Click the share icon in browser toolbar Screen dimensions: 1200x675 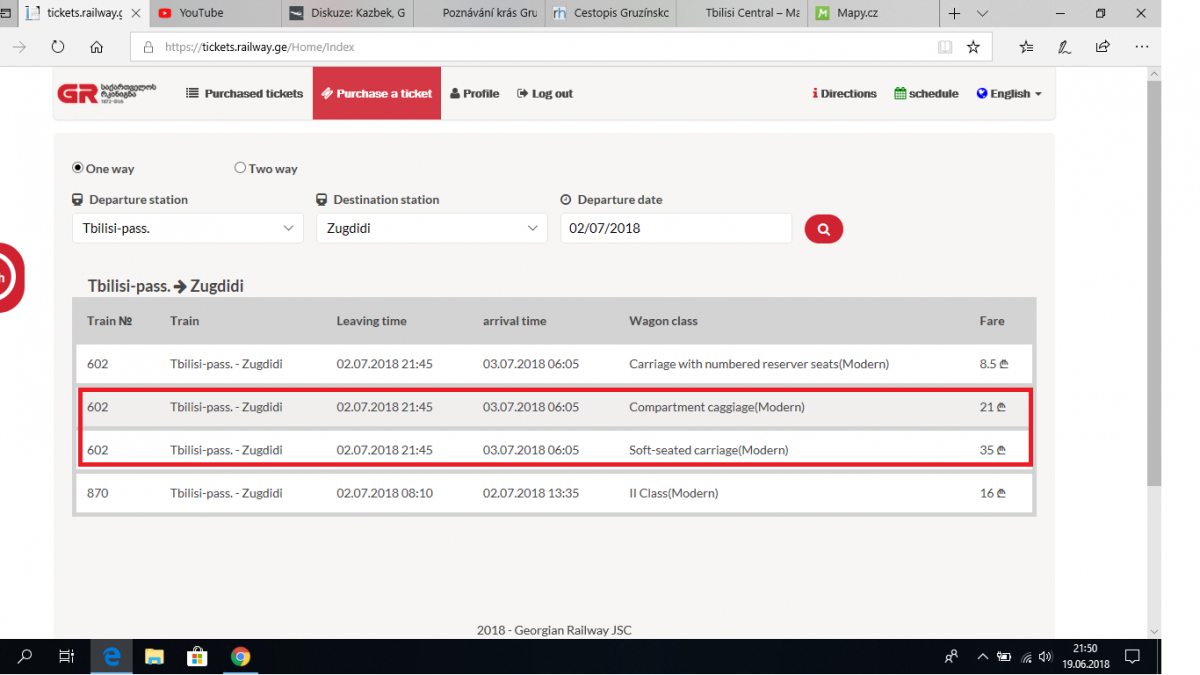click(1102, 47)
